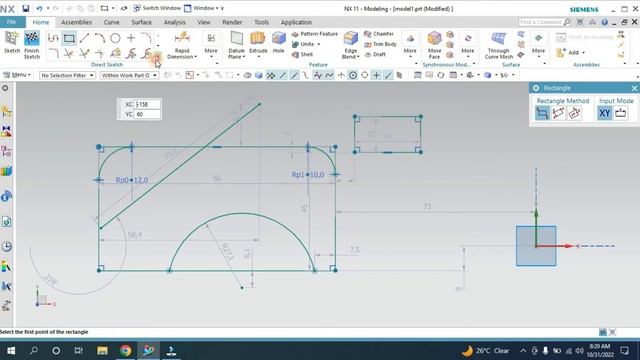Switch to the Assemblies tab
Viewport: 640px width, 360px height.
click(x=76, y=22)
